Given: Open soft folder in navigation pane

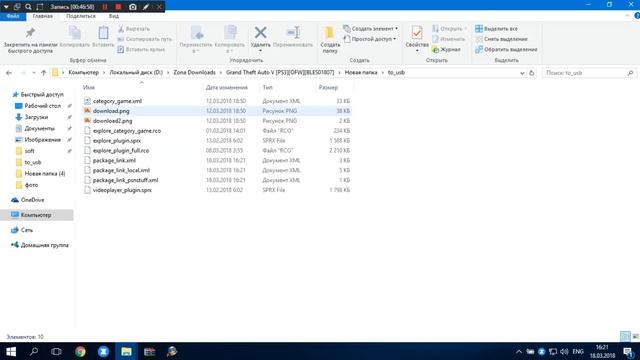Looking at the screenshot, I should (29, 151).
